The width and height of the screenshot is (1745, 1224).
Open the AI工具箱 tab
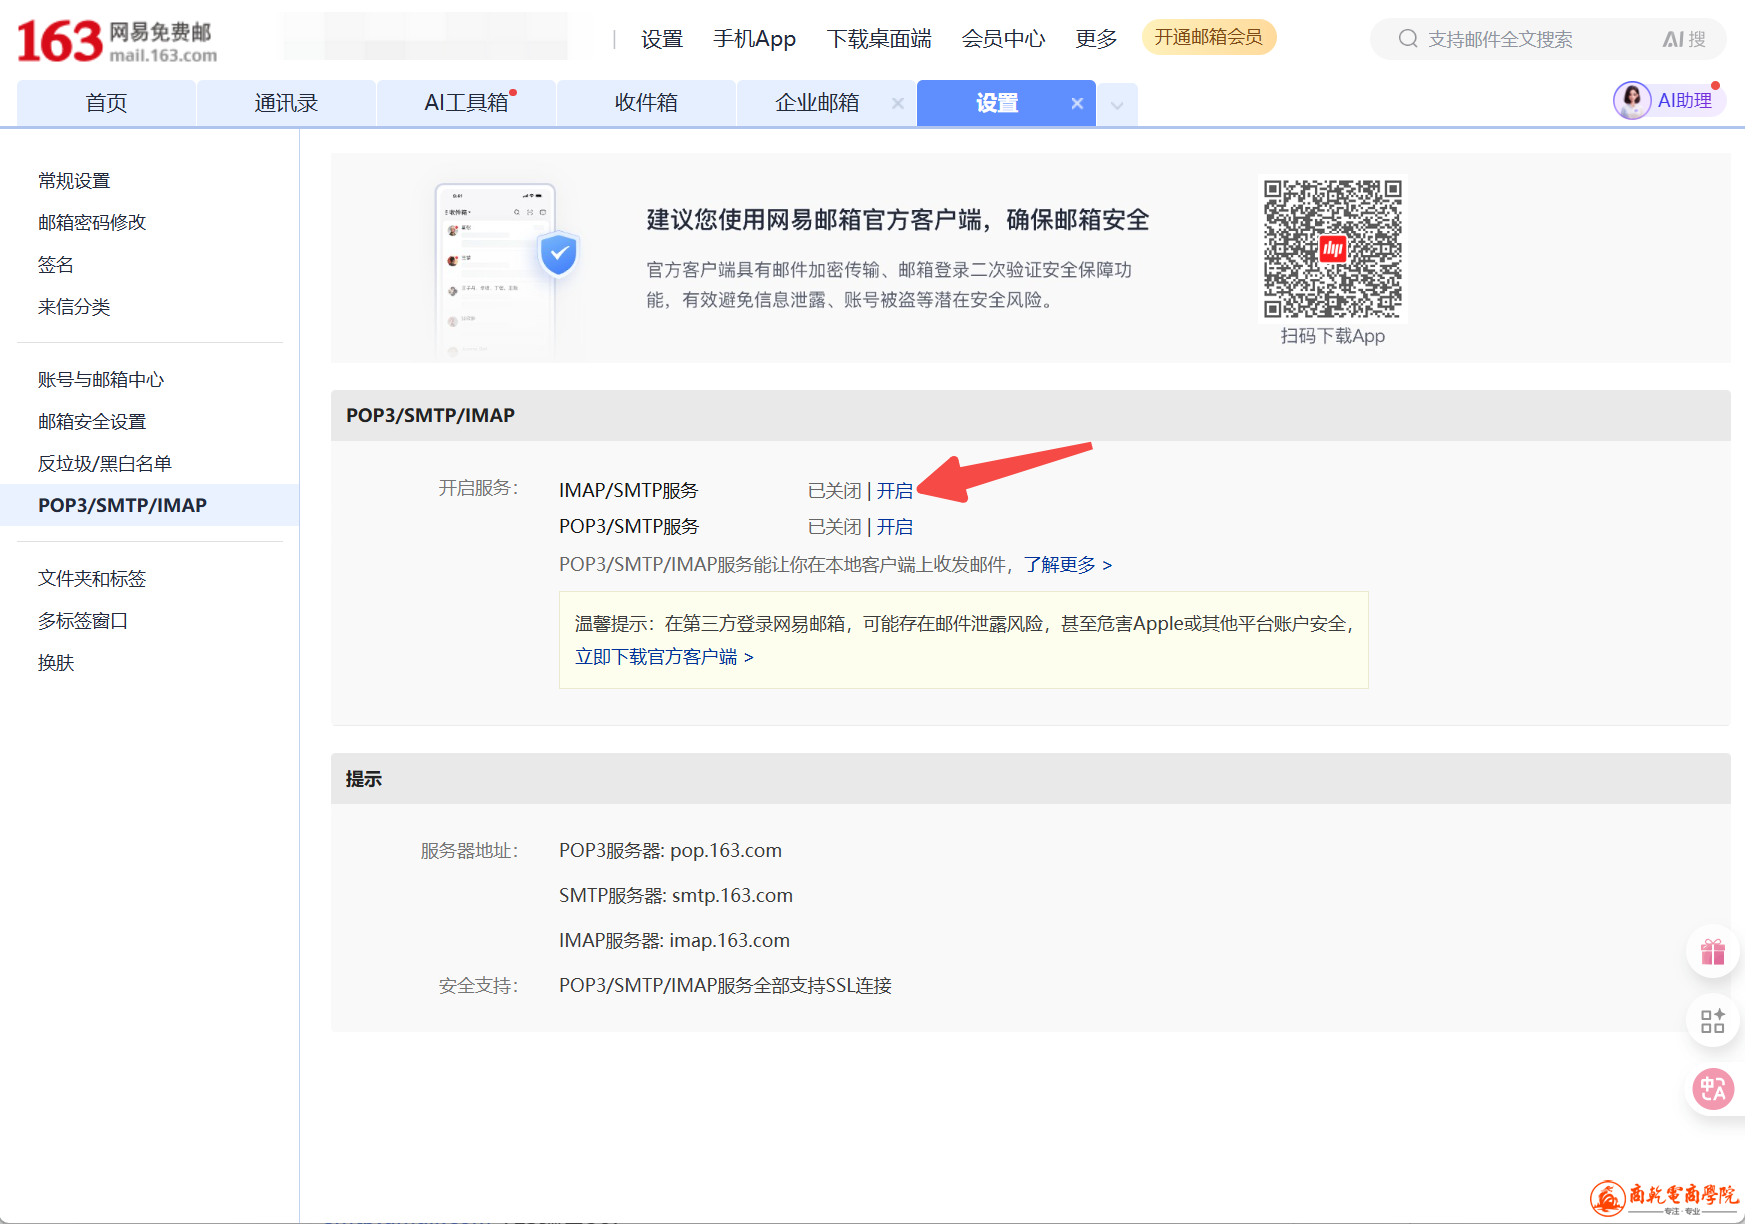(466, 103)
